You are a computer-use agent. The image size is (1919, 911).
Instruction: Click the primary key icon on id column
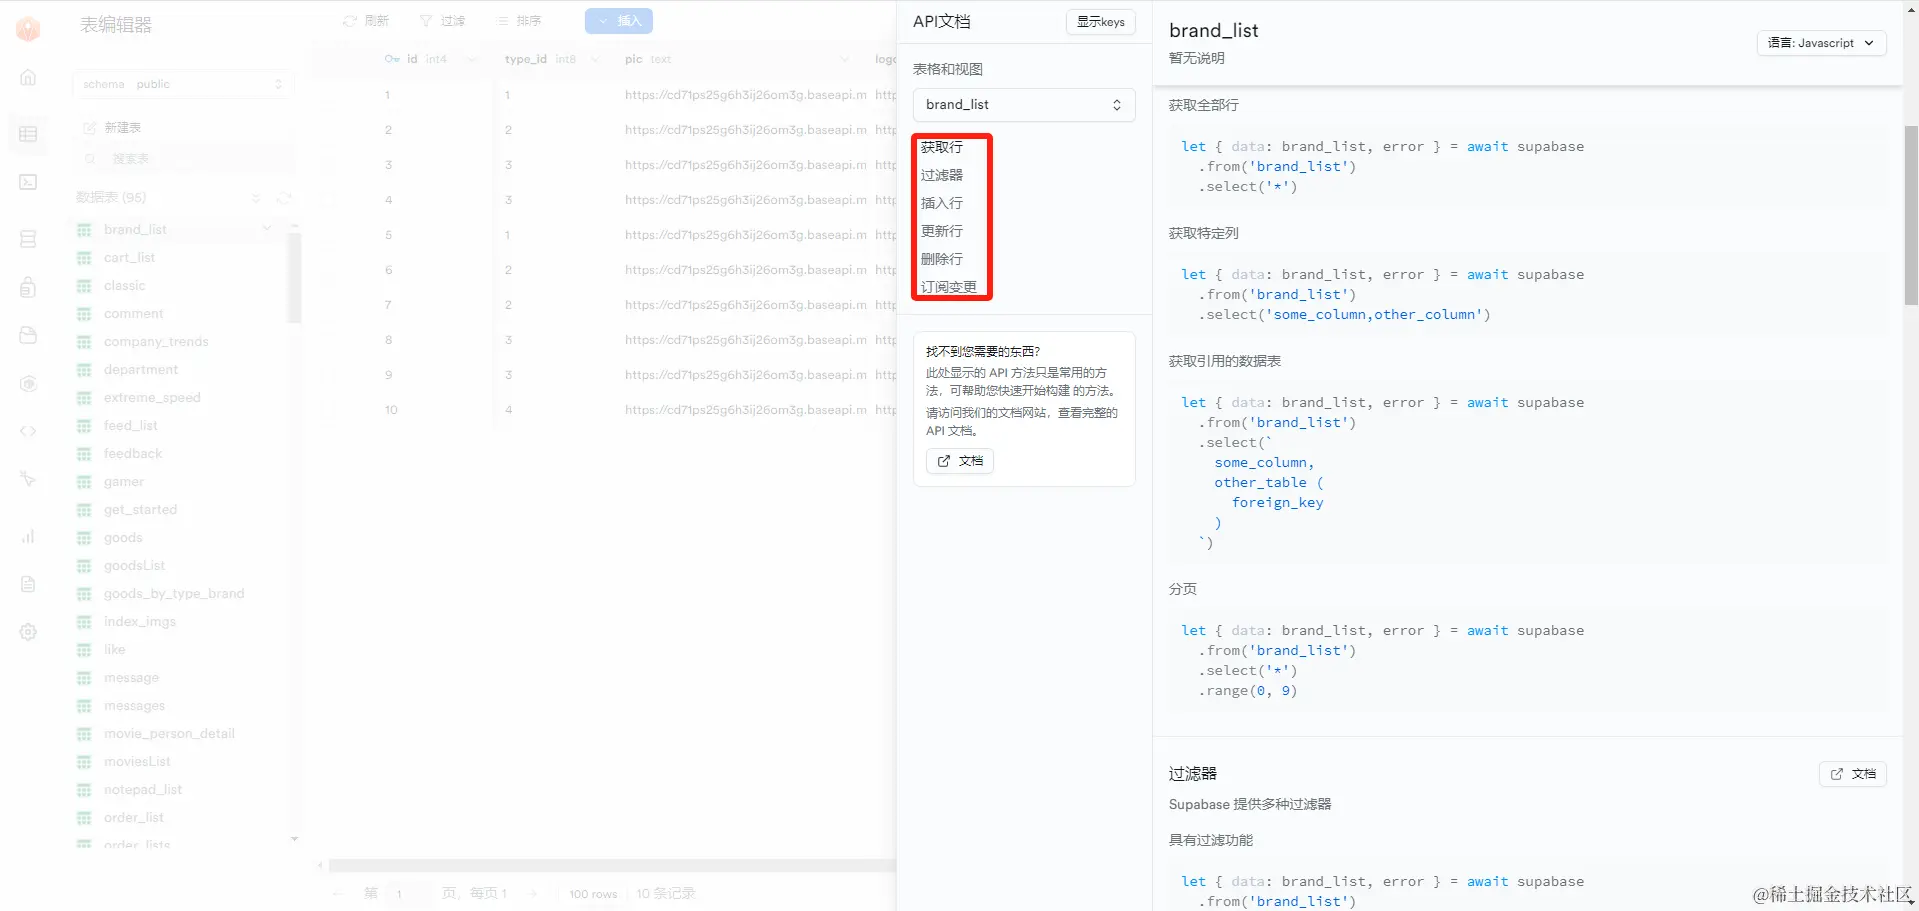(x=392, y=59)
